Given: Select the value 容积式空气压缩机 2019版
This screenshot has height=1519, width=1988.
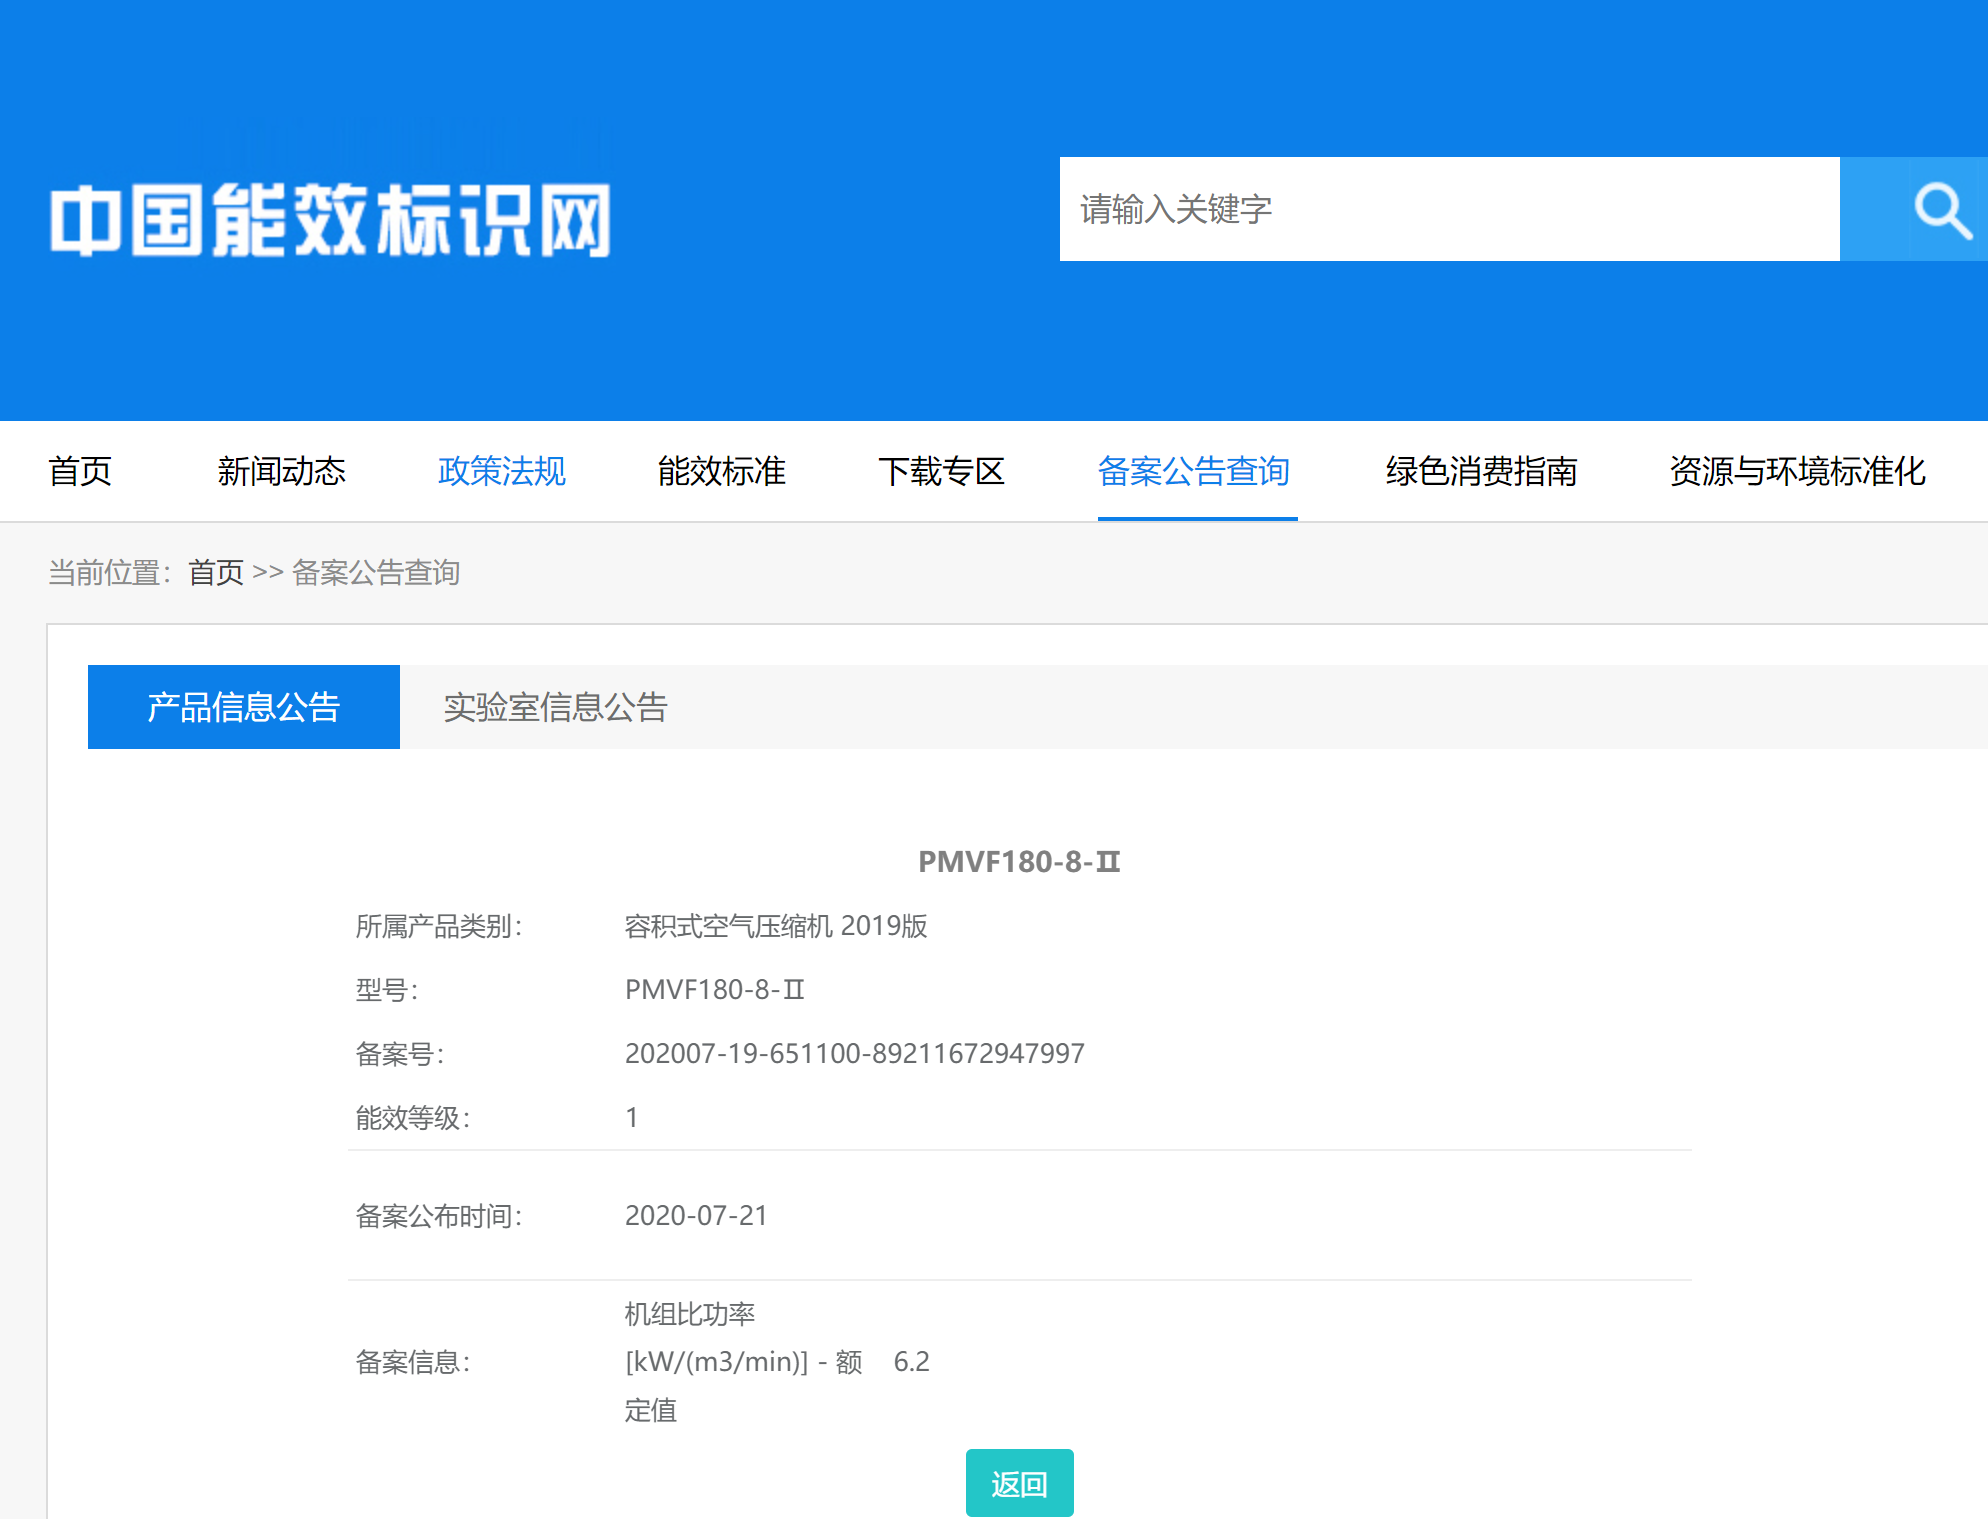Looking at the screenshot, I should 776,926.
